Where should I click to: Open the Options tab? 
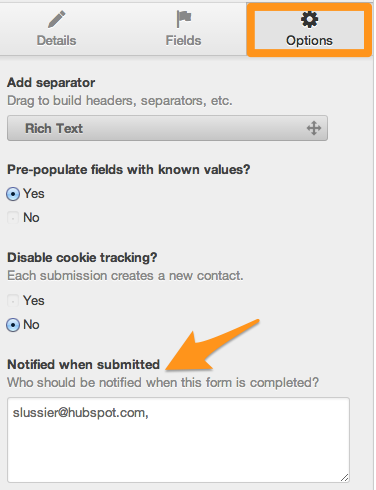309,29
